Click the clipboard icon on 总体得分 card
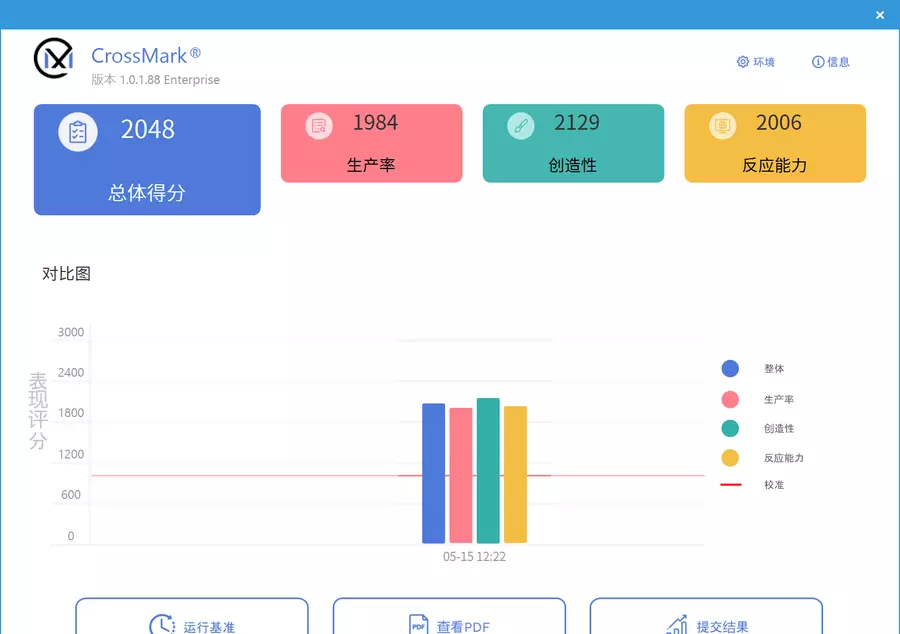The image size is (900, 634). [78, 132]
